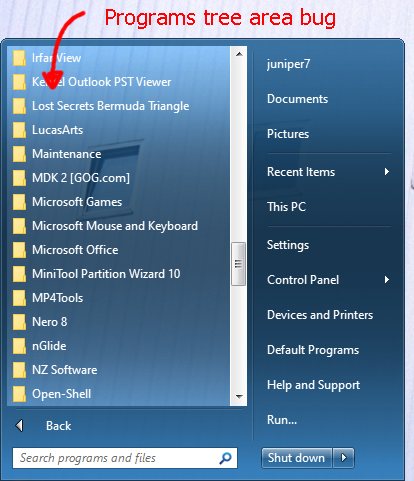The height and width of the screenshot is (481, 414).
Task: Select Microsoft Mouse and Keyboard text
Action: [x=115, y=226]
